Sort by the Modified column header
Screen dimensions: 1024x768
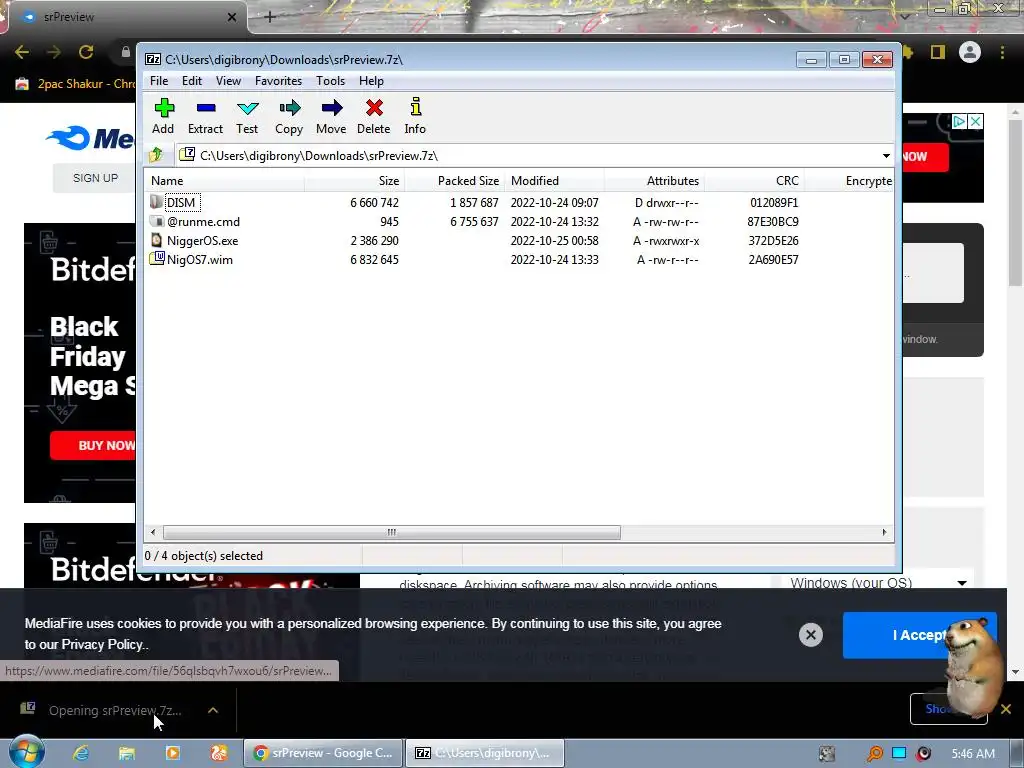click(x=554, y=181)
